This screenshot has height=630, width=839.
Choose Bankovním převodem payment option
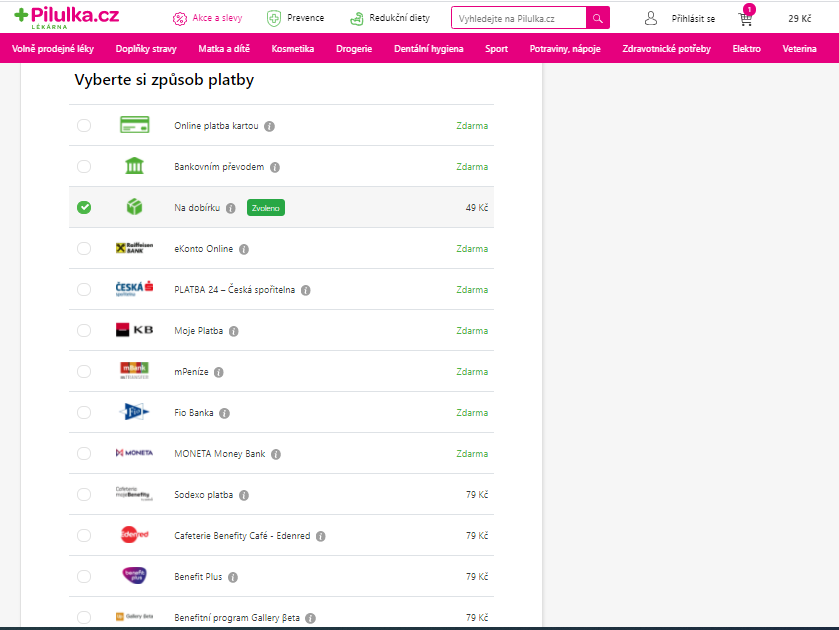[84, 167]
